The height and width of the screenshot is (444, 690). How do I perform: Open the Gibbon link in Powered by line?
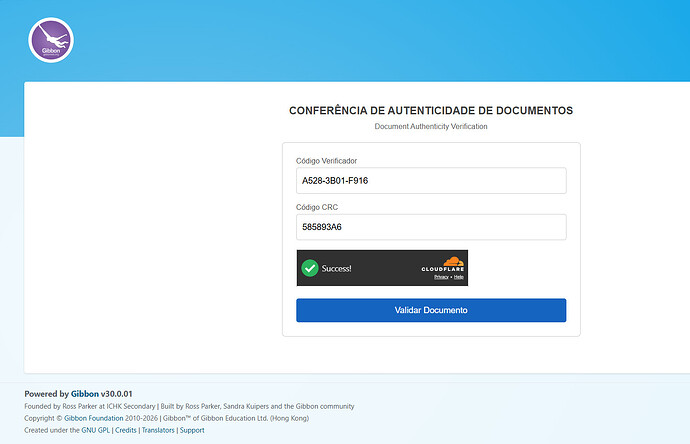click(85, 394)
